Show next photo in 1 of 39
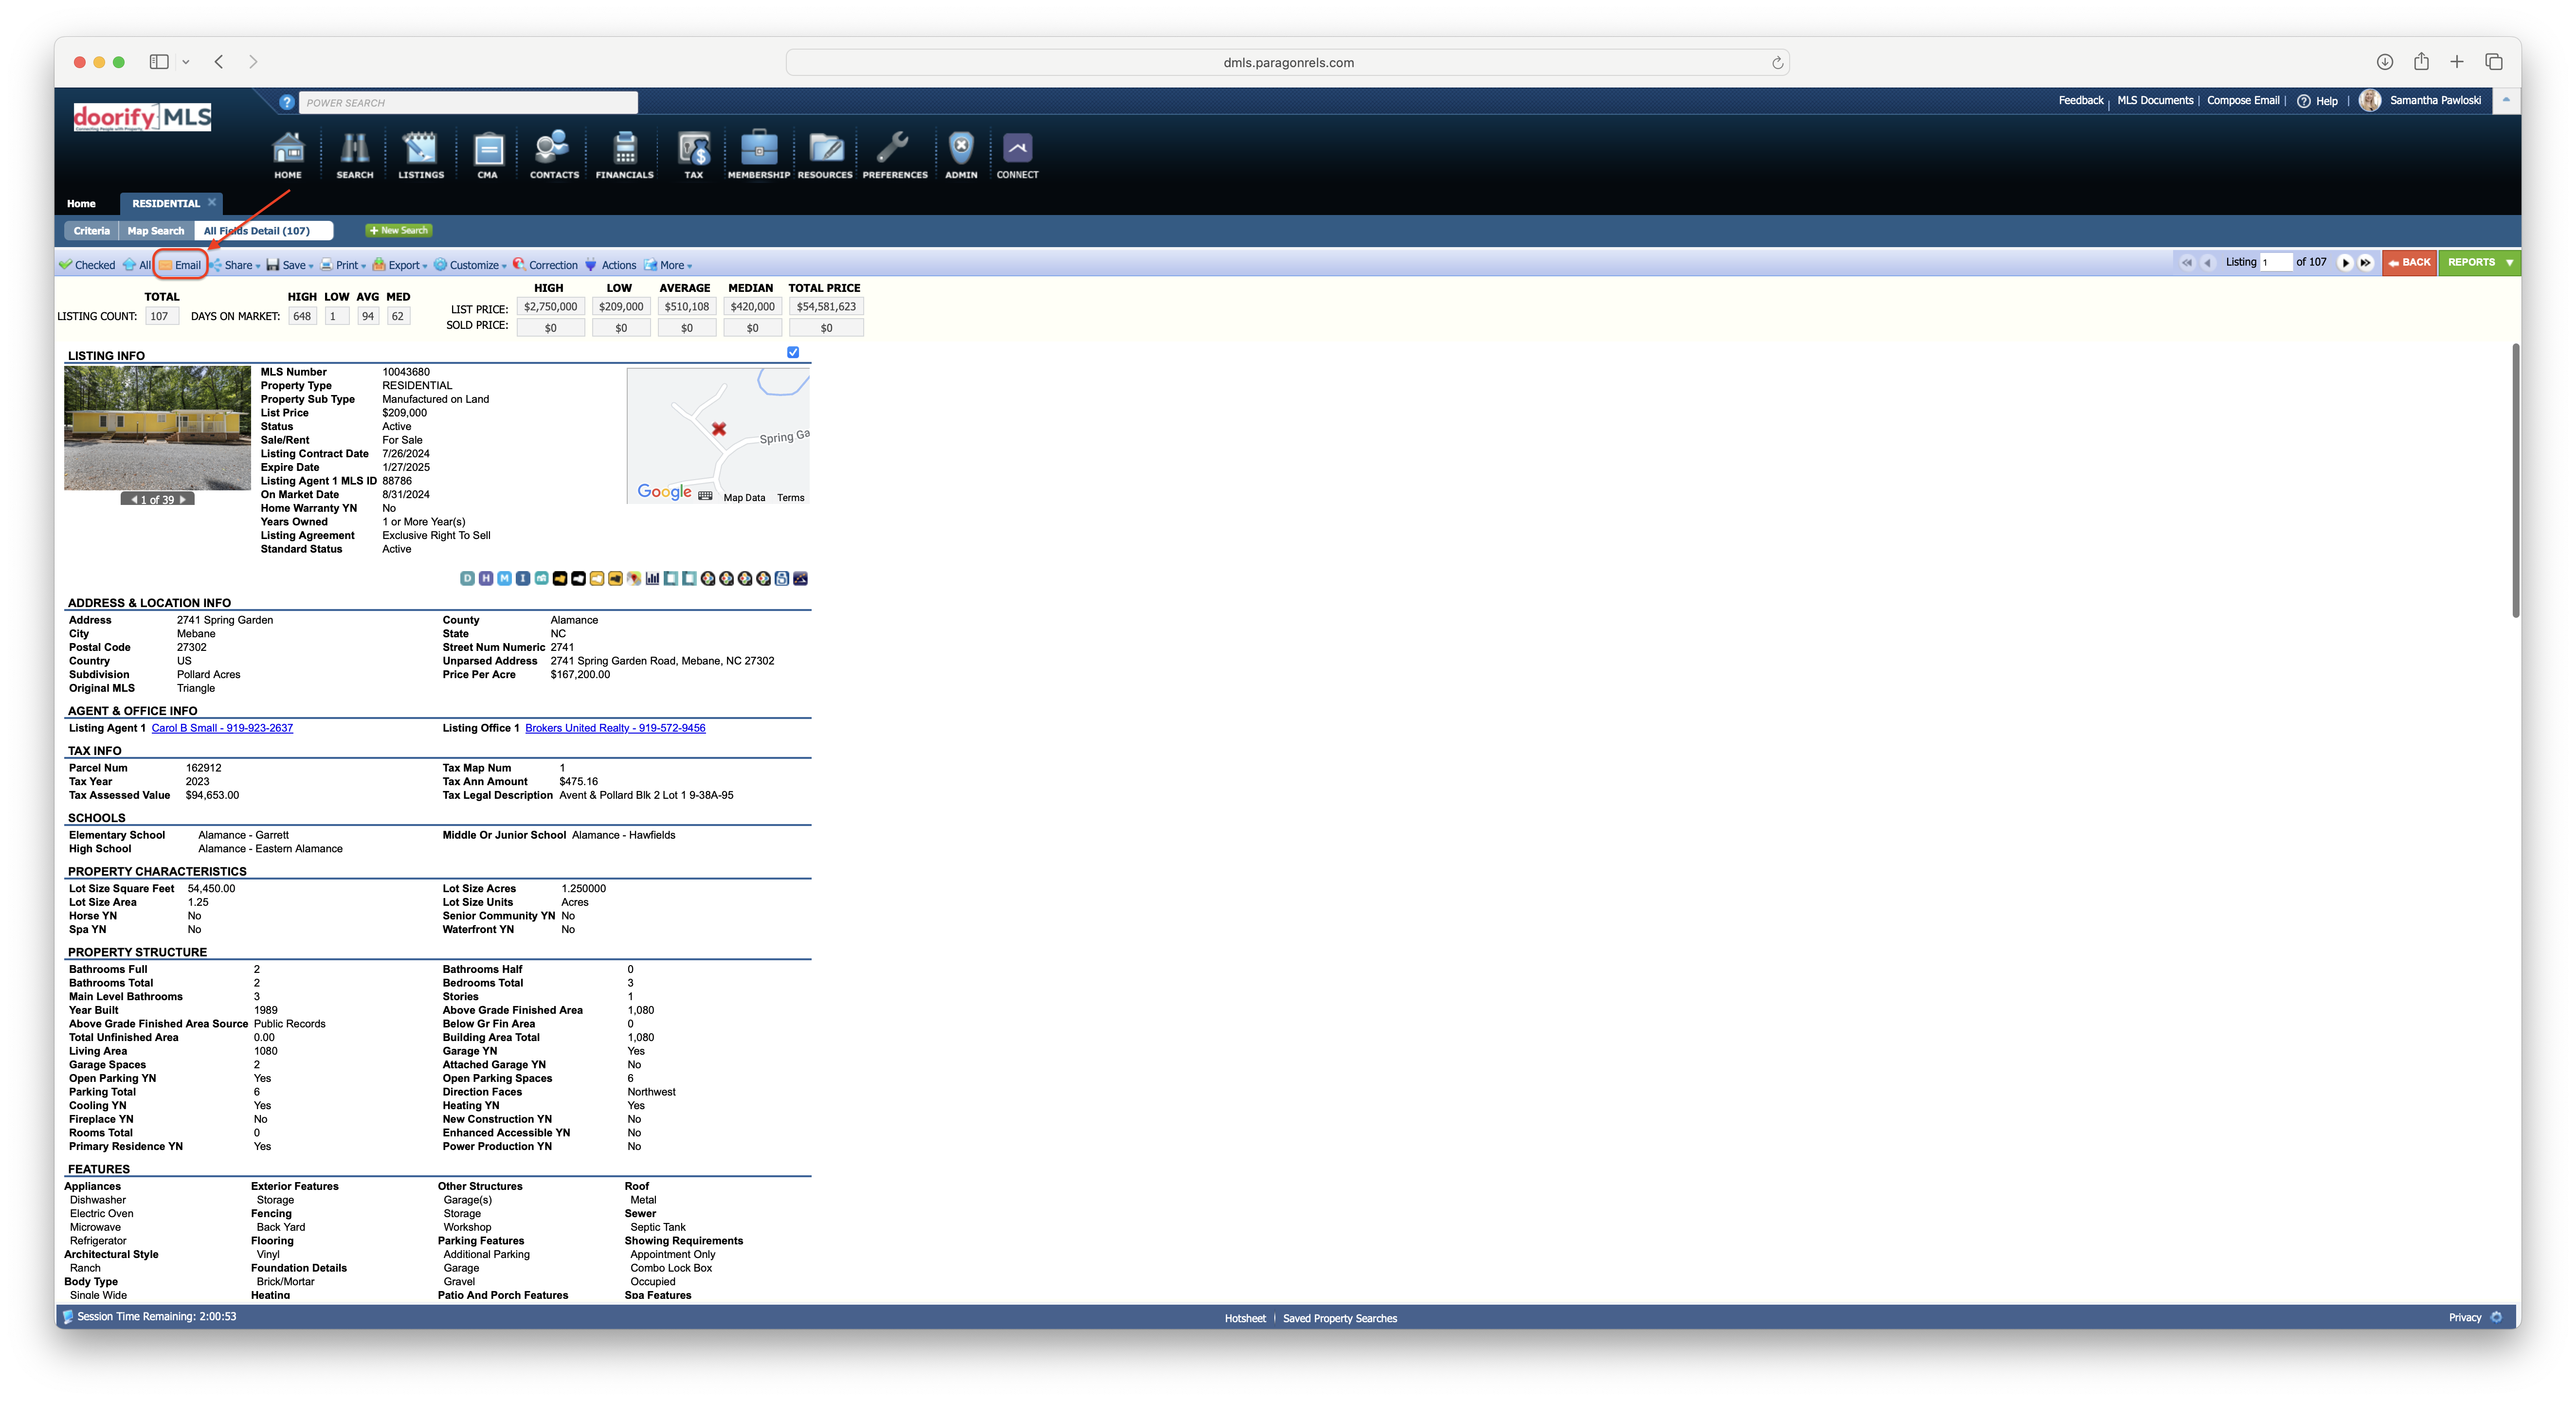 point(183,499)
